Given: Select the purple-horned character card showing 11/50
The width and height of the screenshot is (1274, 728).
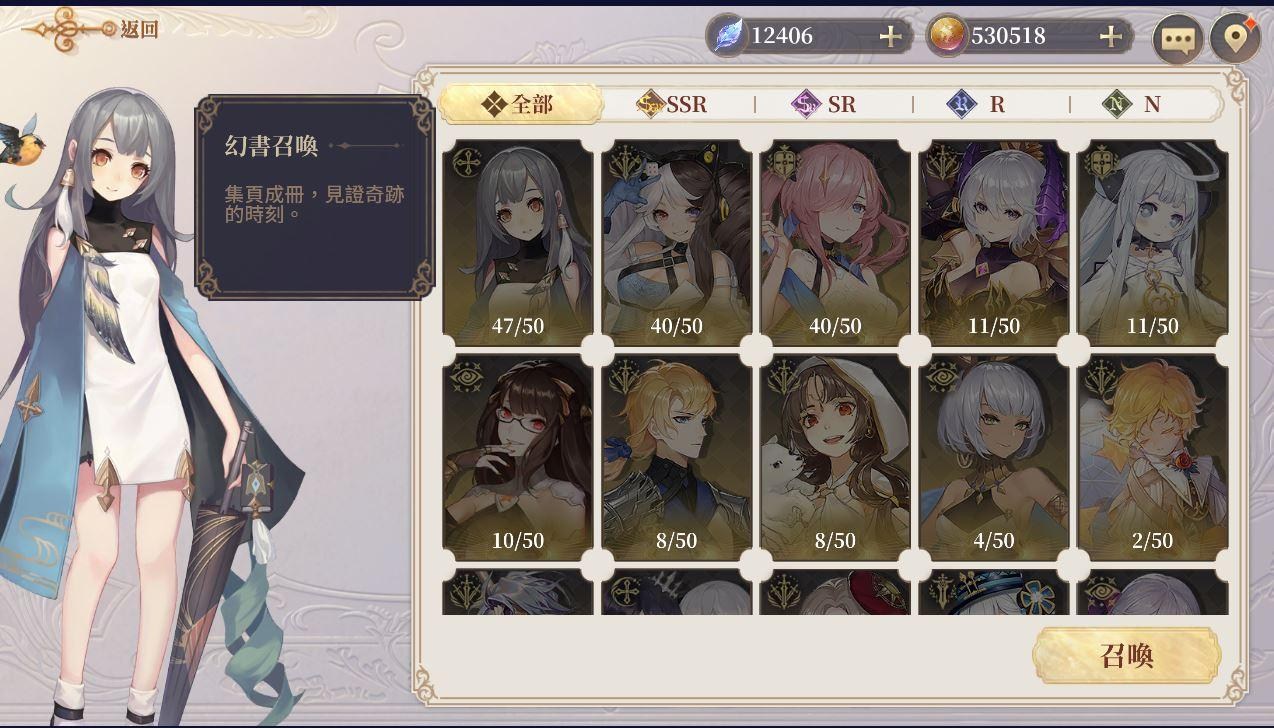Looking at the screenshot, I should pyautogui.click(x=994, y=243).
